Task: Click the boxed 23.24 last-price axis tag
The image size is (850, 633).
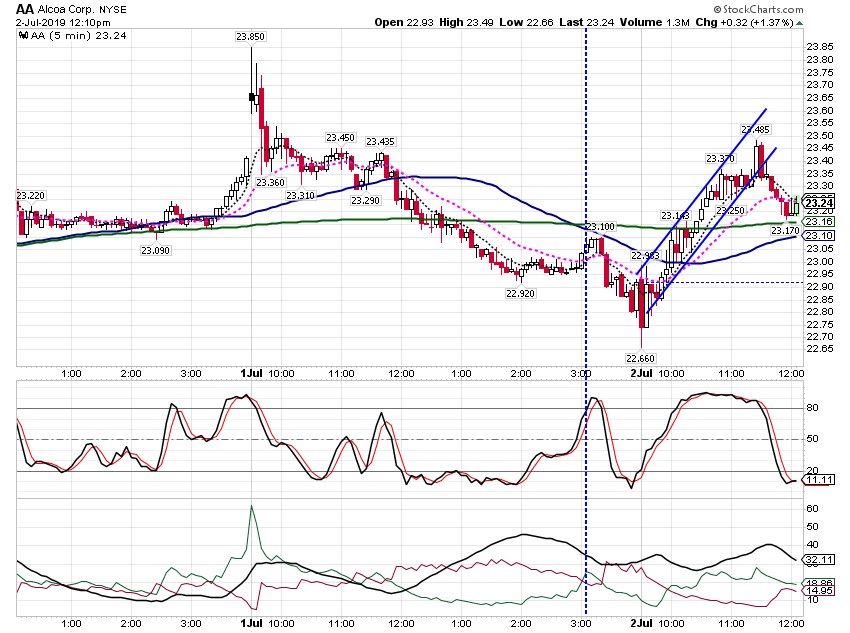Action: [x=819, y=203]
